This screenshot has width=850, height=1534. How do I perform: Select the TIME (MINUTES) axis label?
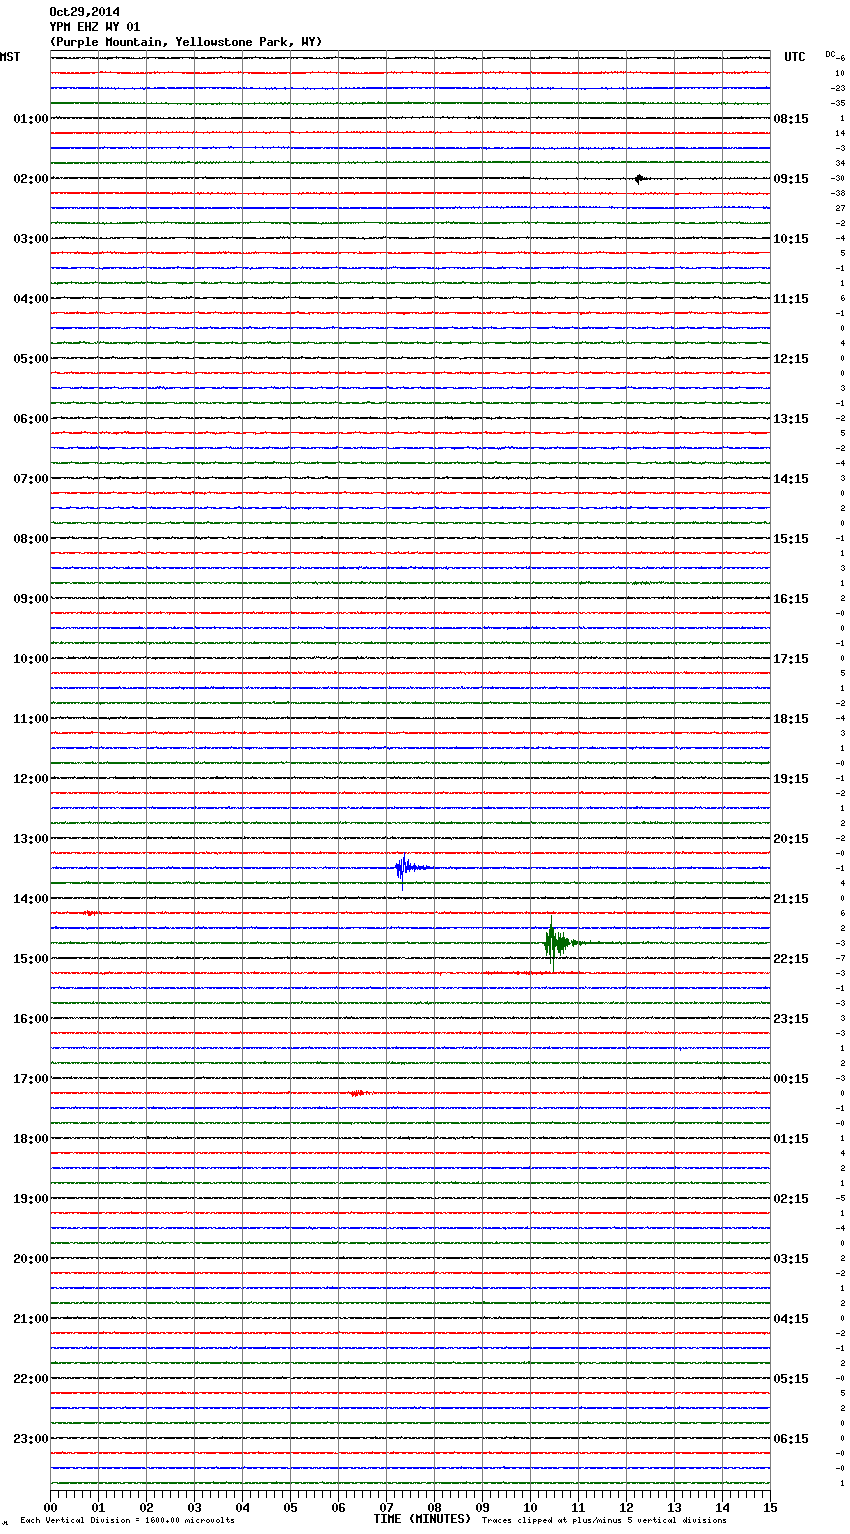[422, 1519]
